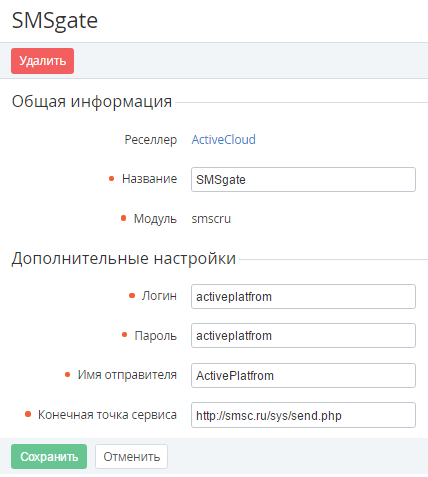
Task: Click the SMSgate page title
Action: 55,21
